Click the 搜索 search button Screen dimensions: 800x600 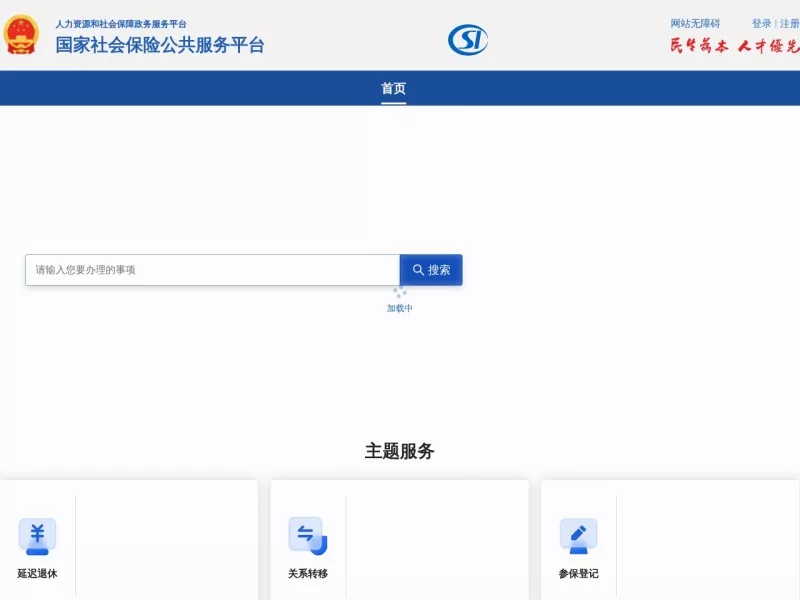pos(431,270)
